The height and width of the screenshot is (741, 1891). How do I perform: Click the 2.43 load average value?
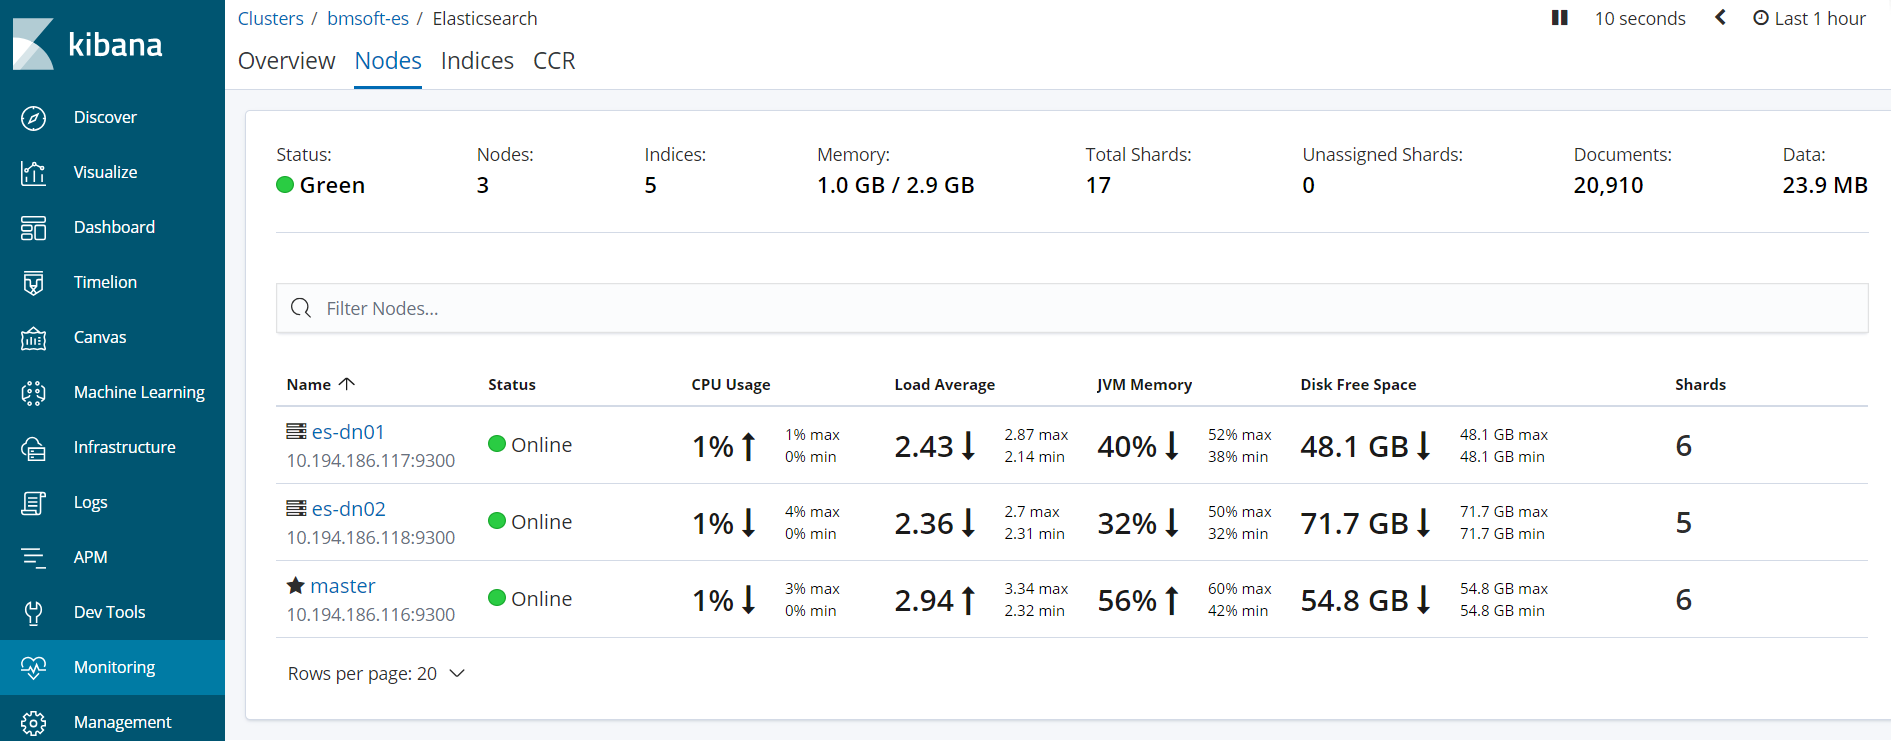[x=924, y=446]
